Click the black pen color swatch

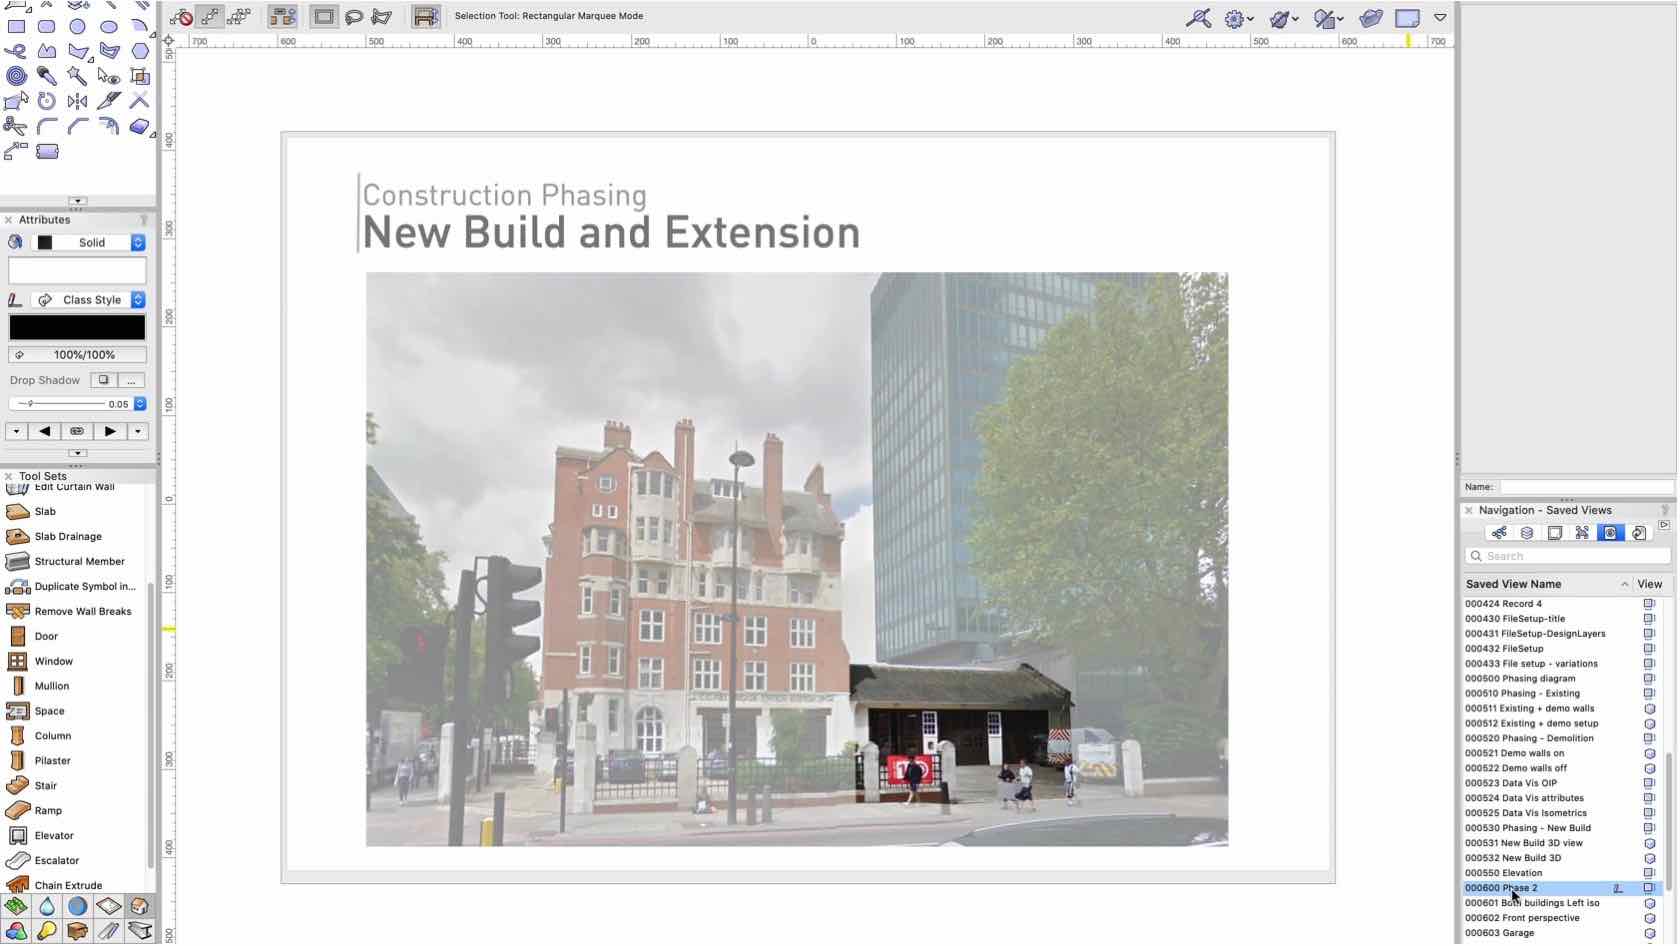point(77,328)
